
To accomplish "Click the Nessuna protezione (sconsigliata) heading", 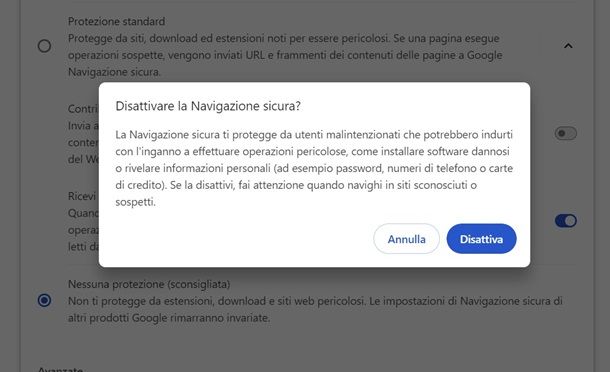I will 149,284.
